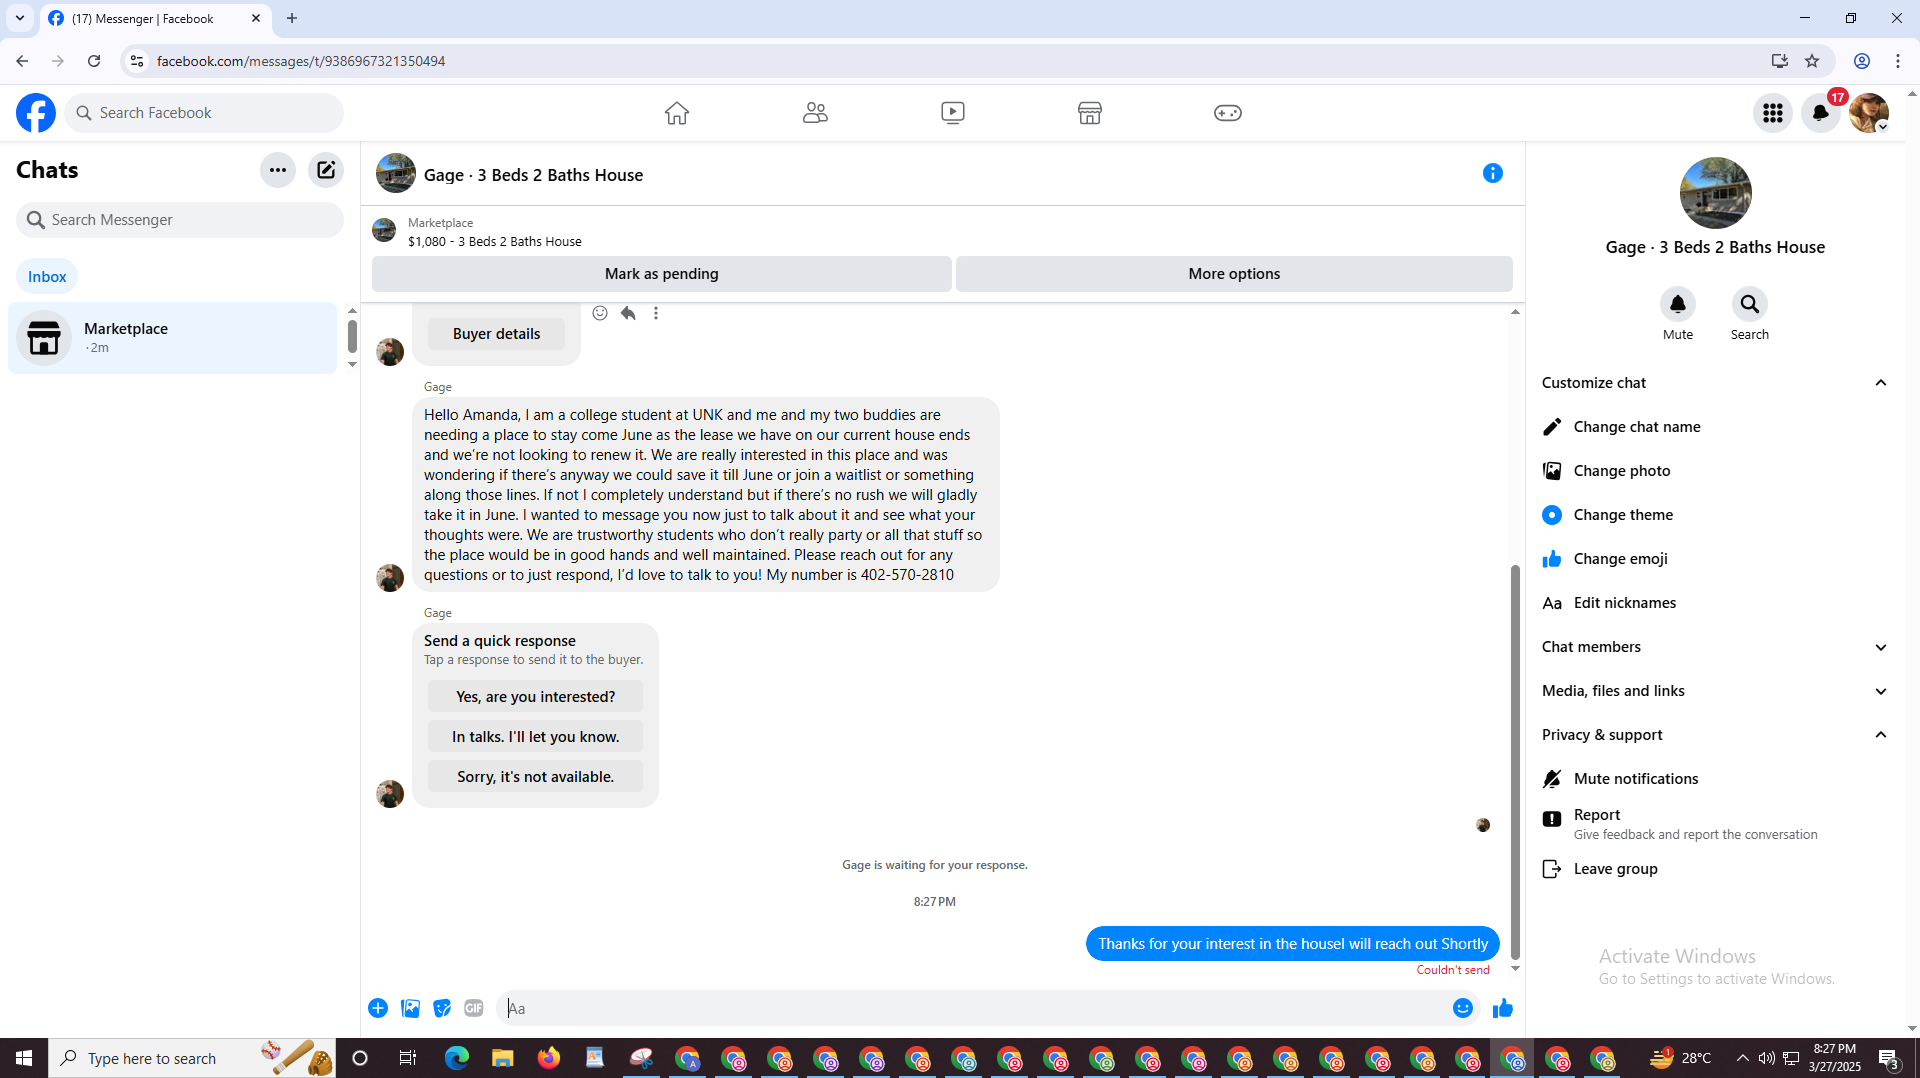Attach a photo file in composer
Viewport: 1920px width, 1078px height.
point(410,1008)
